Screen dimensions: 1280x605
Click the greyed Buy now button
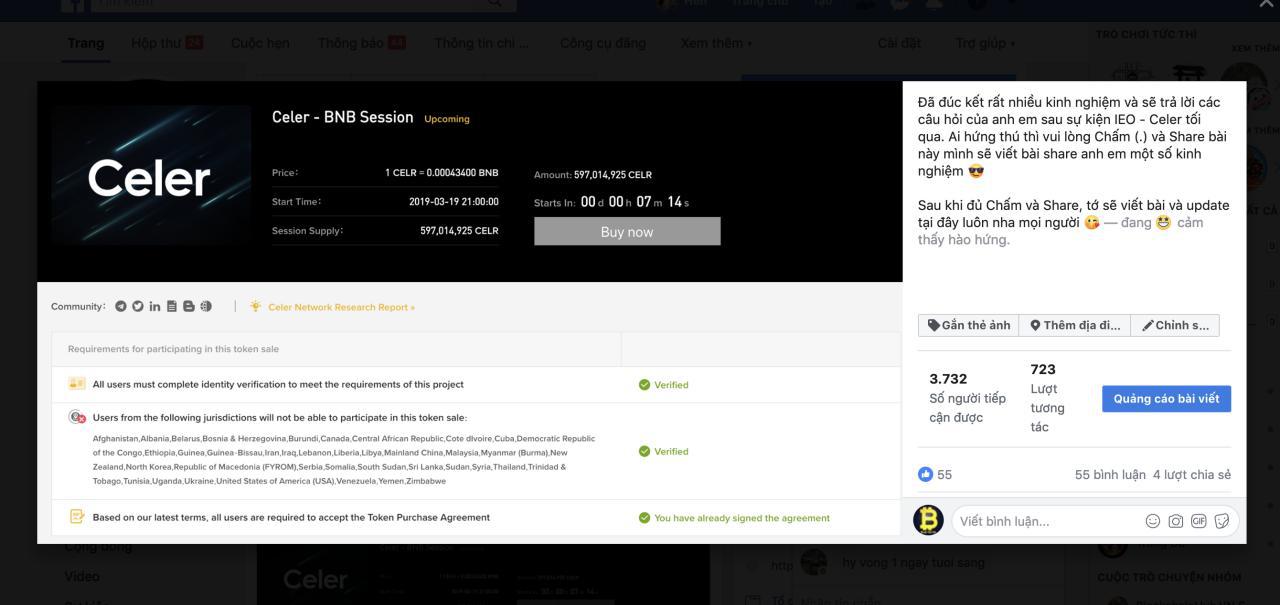[x=627, y=231]
